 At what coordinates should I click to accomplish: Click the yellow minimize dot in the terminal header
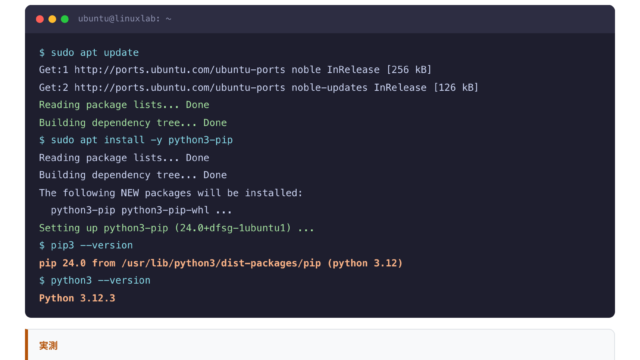coord(52,19)
